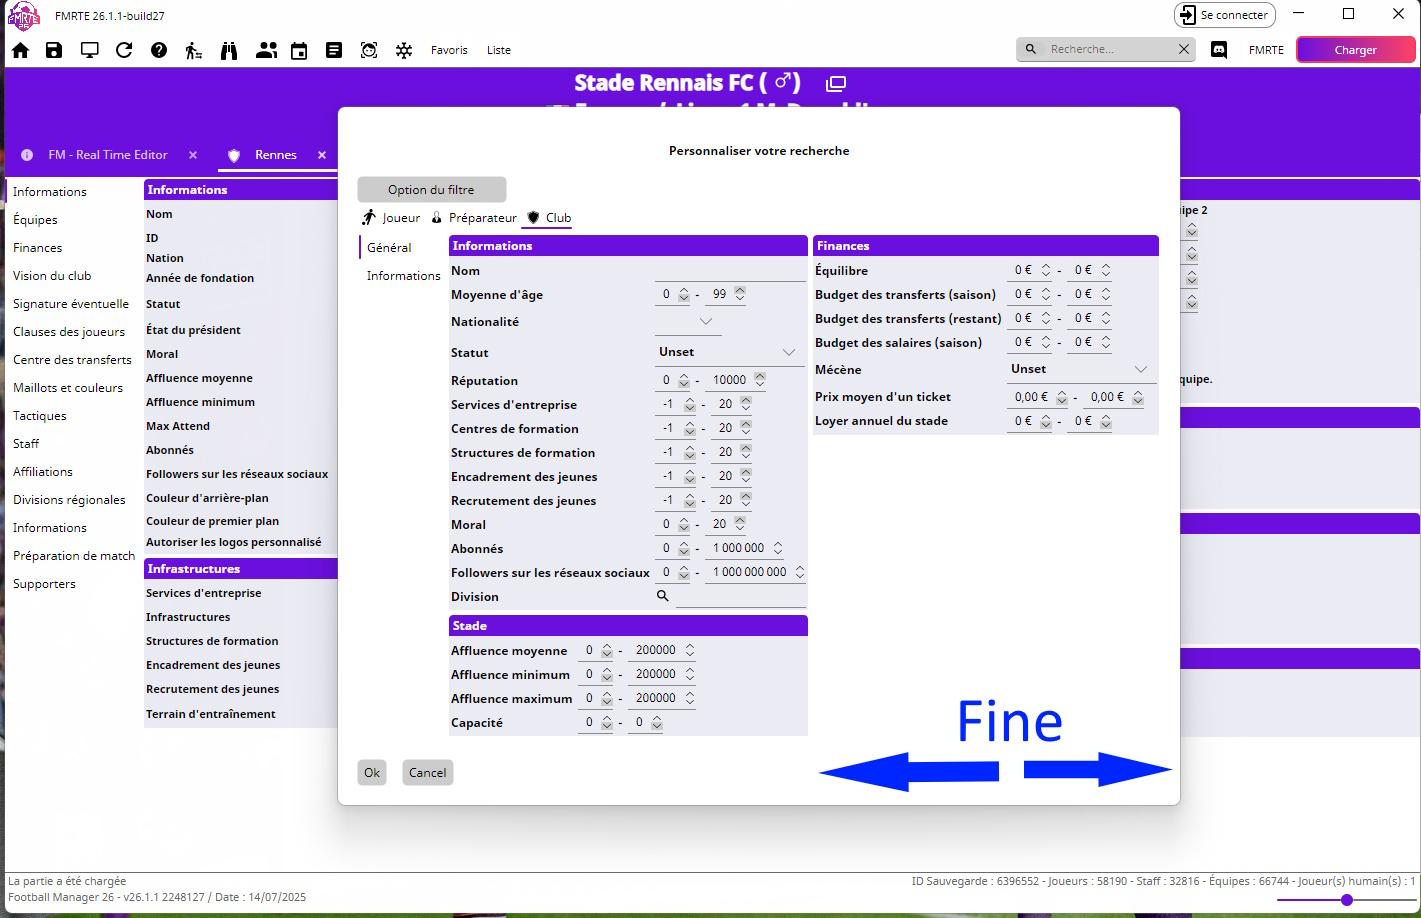Image resolution: width=1421 pixels, height=918 pixels.
Task: Select the Préparateur filter tab
Action: click(x=474, y=218)
